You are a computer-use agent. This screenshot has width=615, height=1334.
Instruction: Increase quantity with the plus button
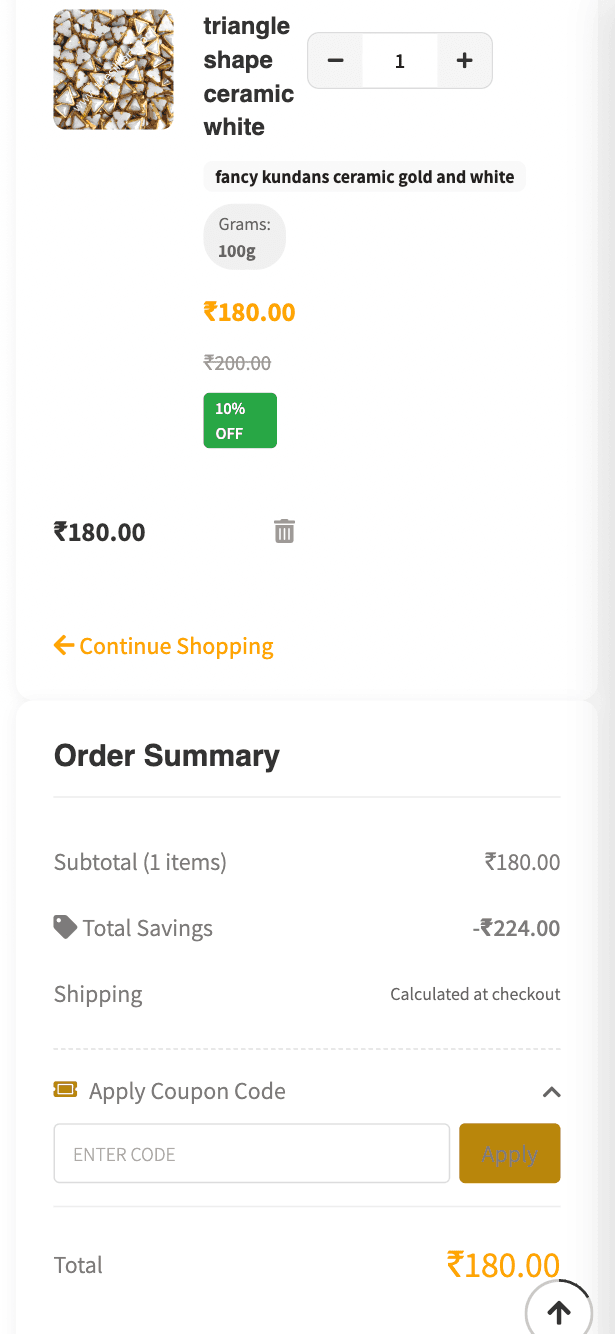click(x=464, y=61)
